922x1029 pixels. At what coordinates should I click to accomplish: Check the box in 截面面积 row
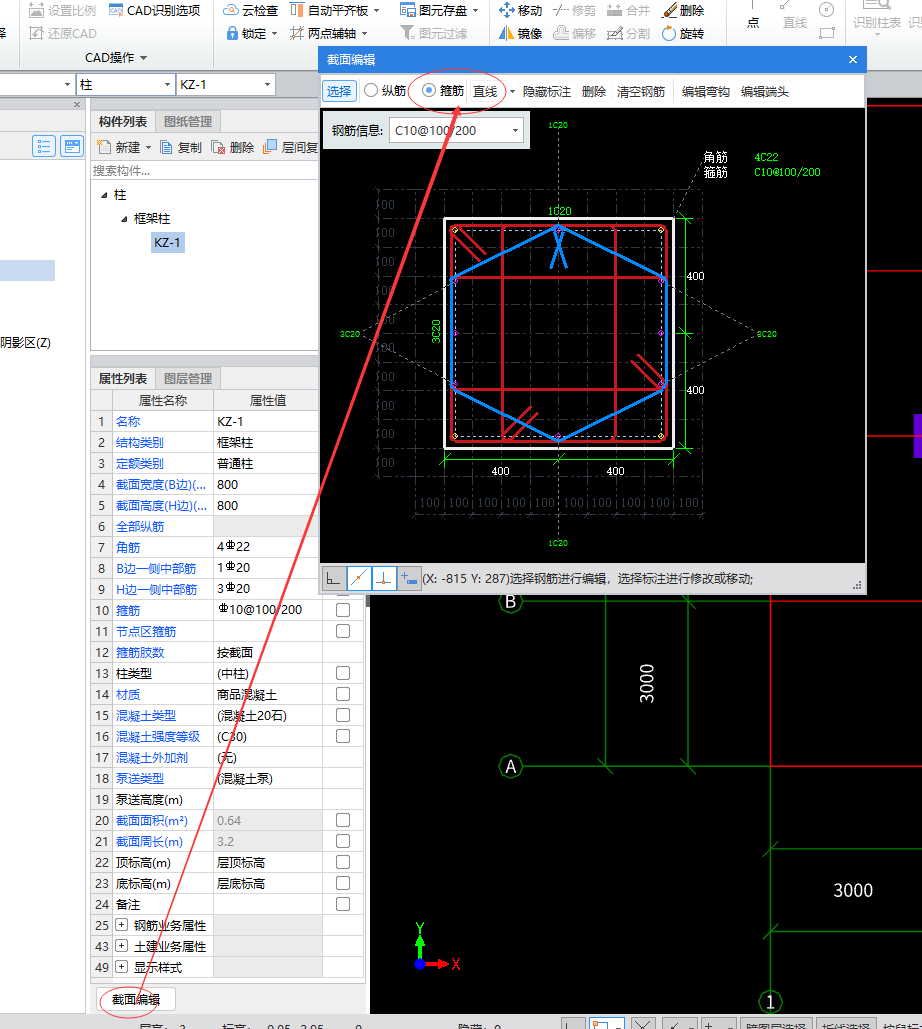tap(343, 820)
